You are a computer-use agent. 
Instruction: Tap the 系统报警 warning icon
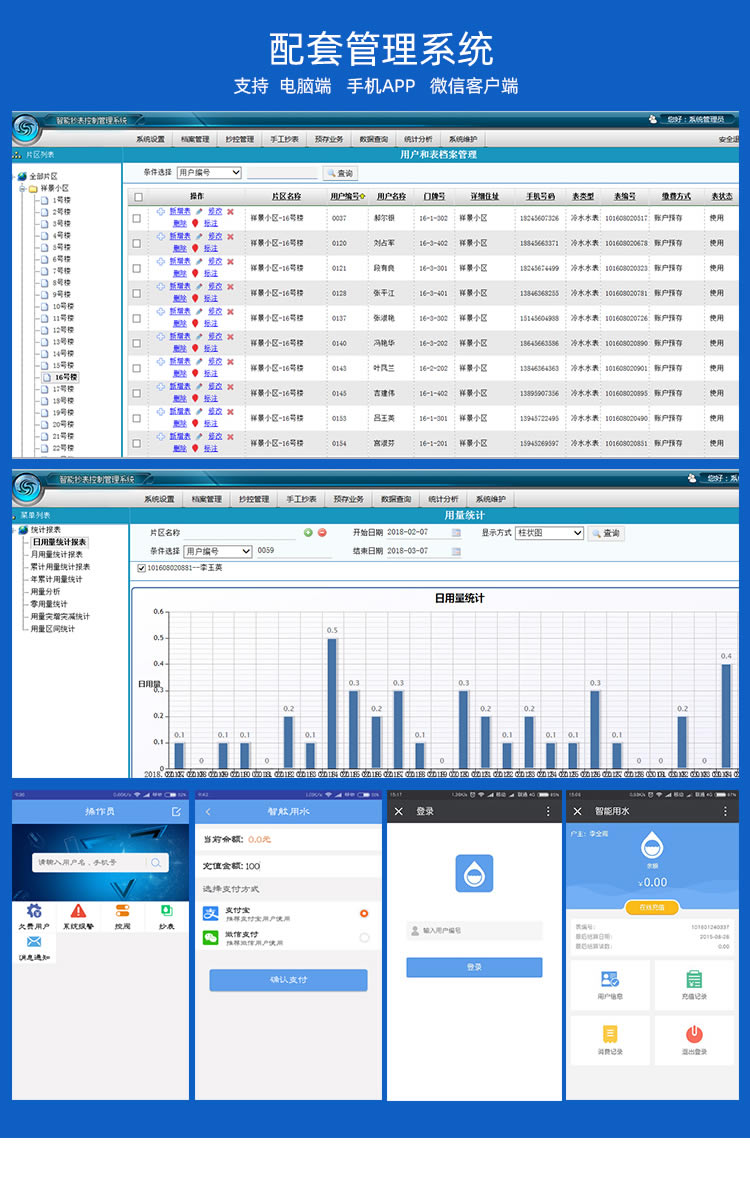coord(78,911)
